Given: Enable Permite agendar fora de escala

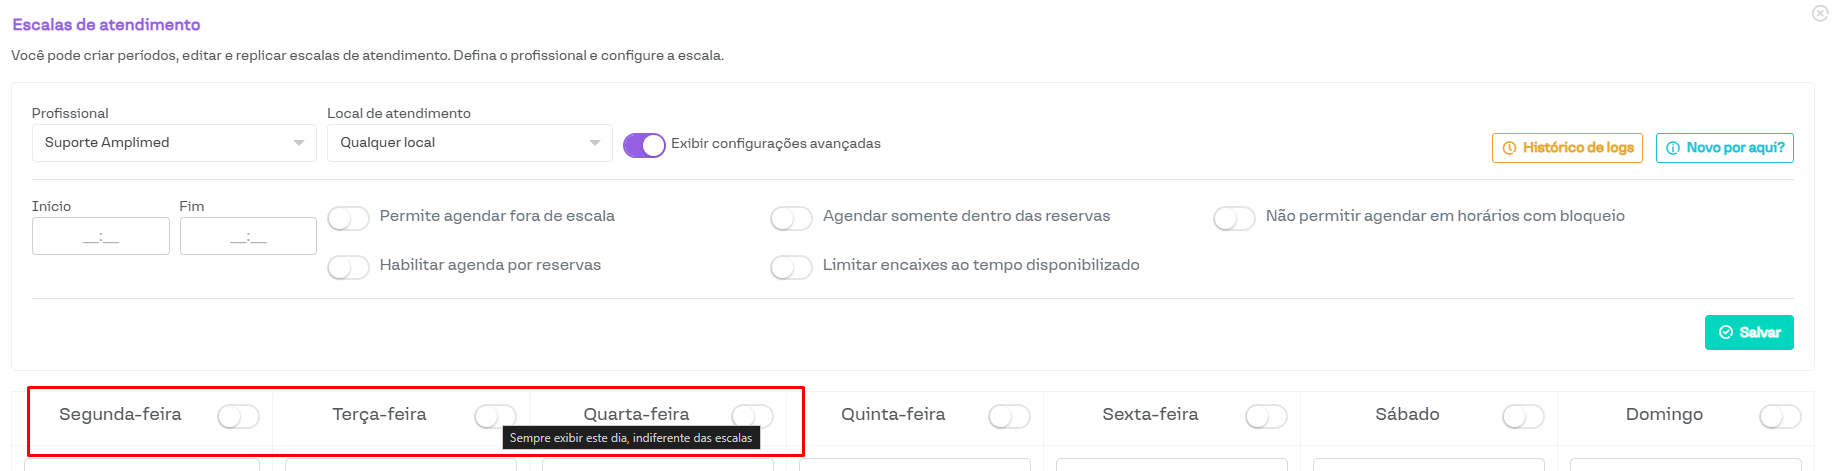Looking at the screenshot, I should coord(348,218).
